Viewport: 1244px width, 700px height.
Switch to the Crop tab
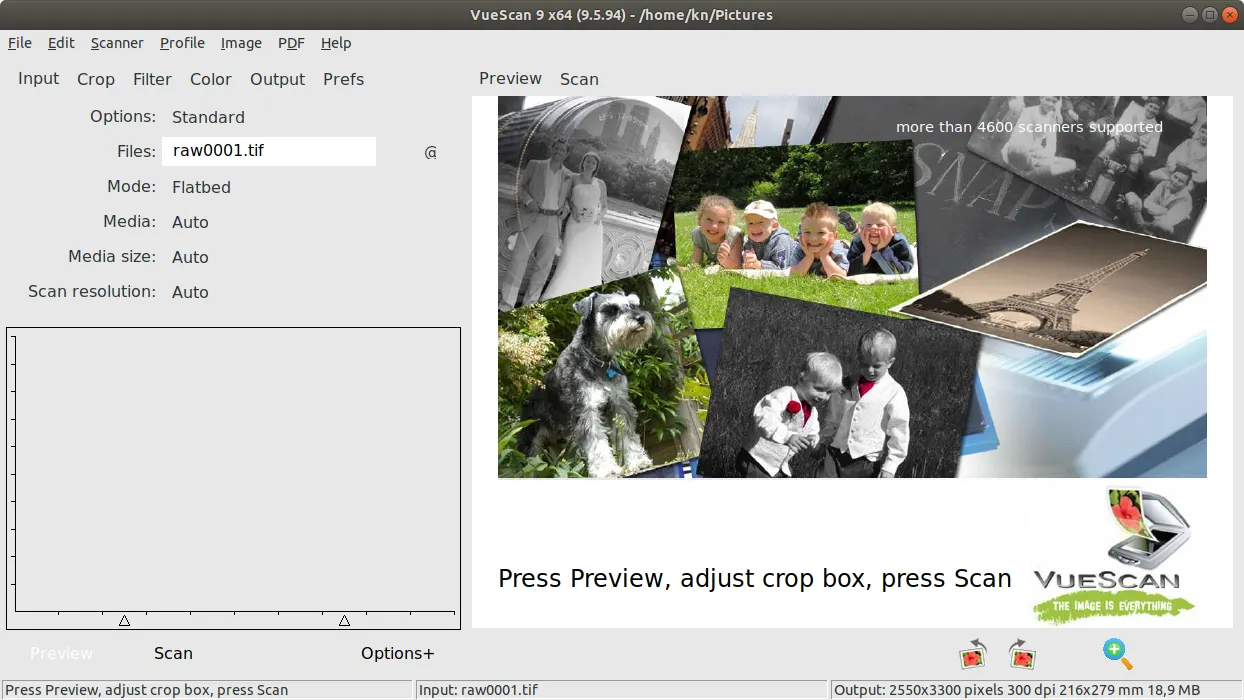[96, 79]
